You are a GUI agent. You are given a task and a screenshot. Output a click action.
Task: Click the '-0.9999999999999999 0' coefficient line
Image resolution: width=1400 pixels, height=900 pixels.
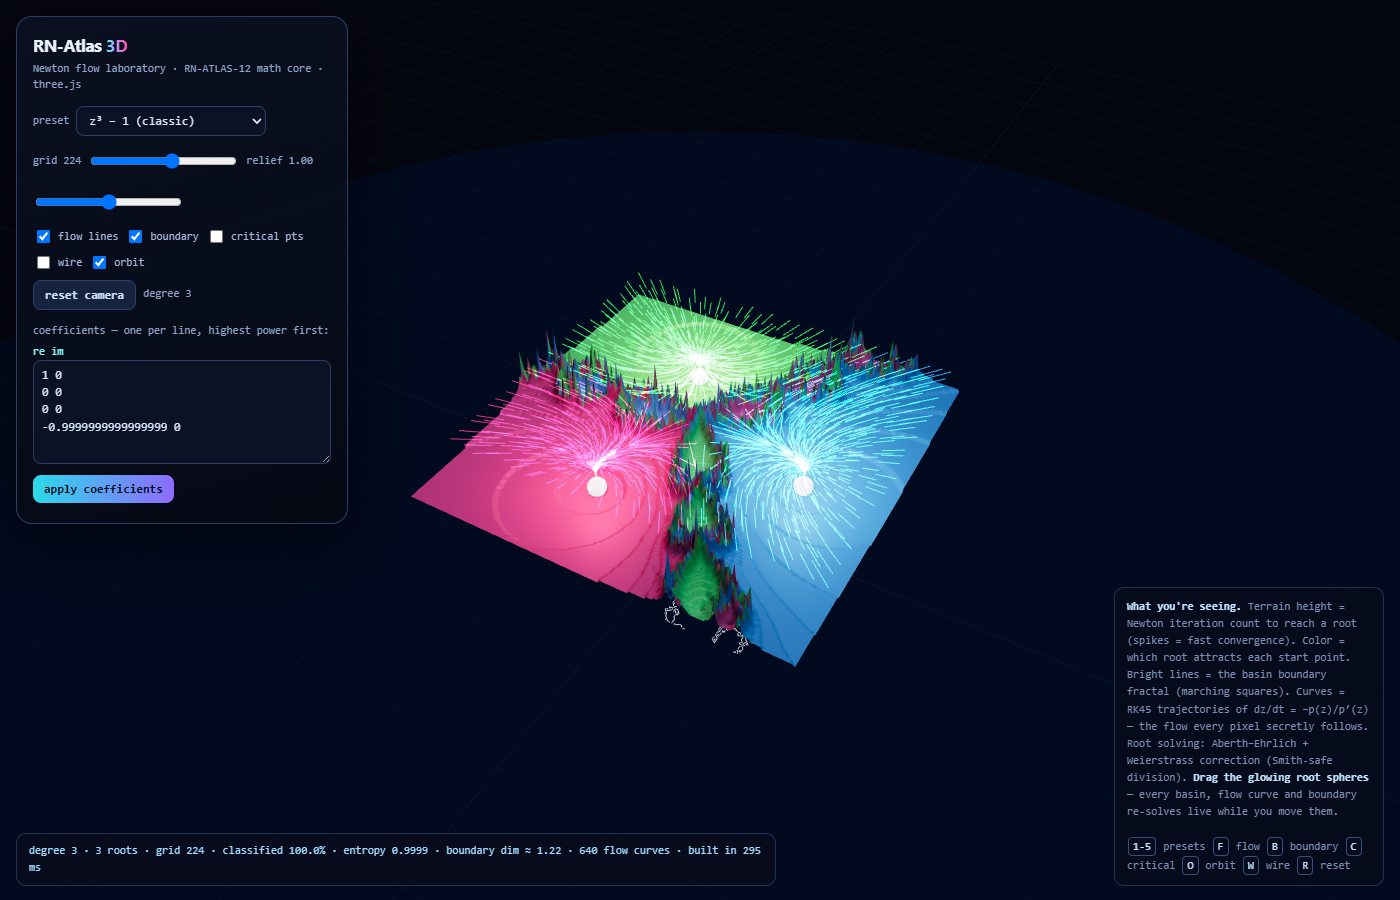tap(111, 427)
